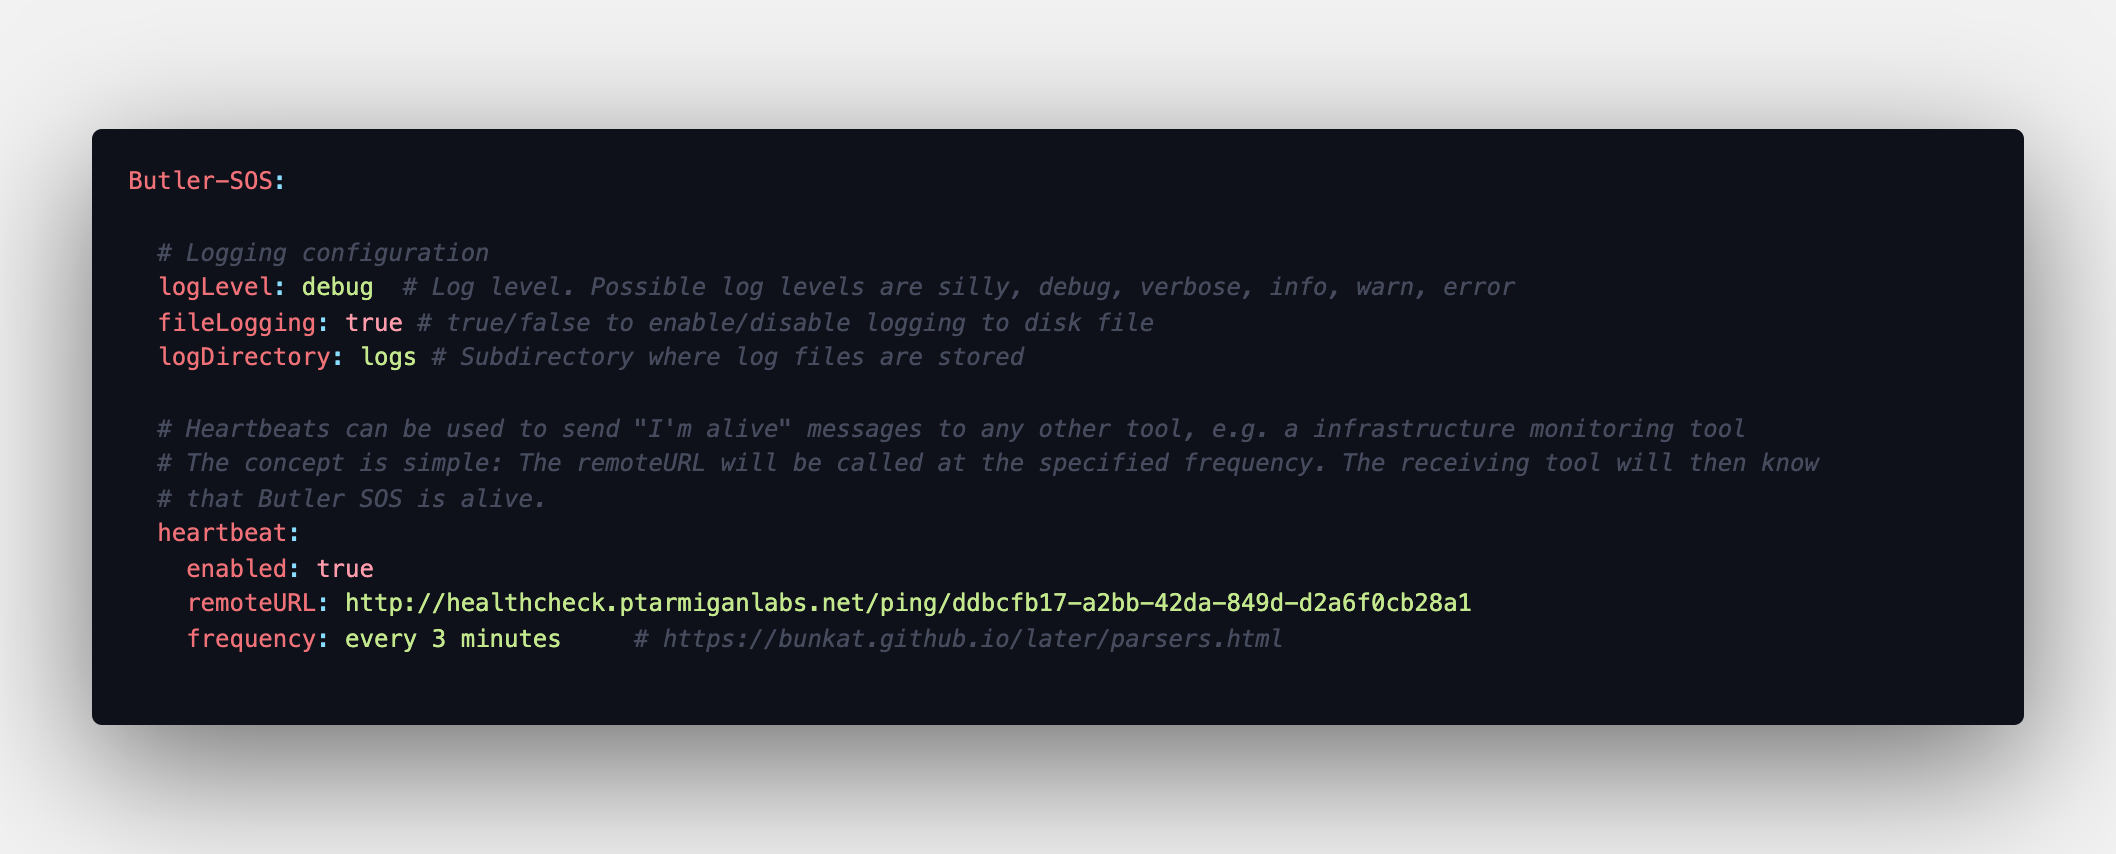Select the remoteURL key

point(251,603)
